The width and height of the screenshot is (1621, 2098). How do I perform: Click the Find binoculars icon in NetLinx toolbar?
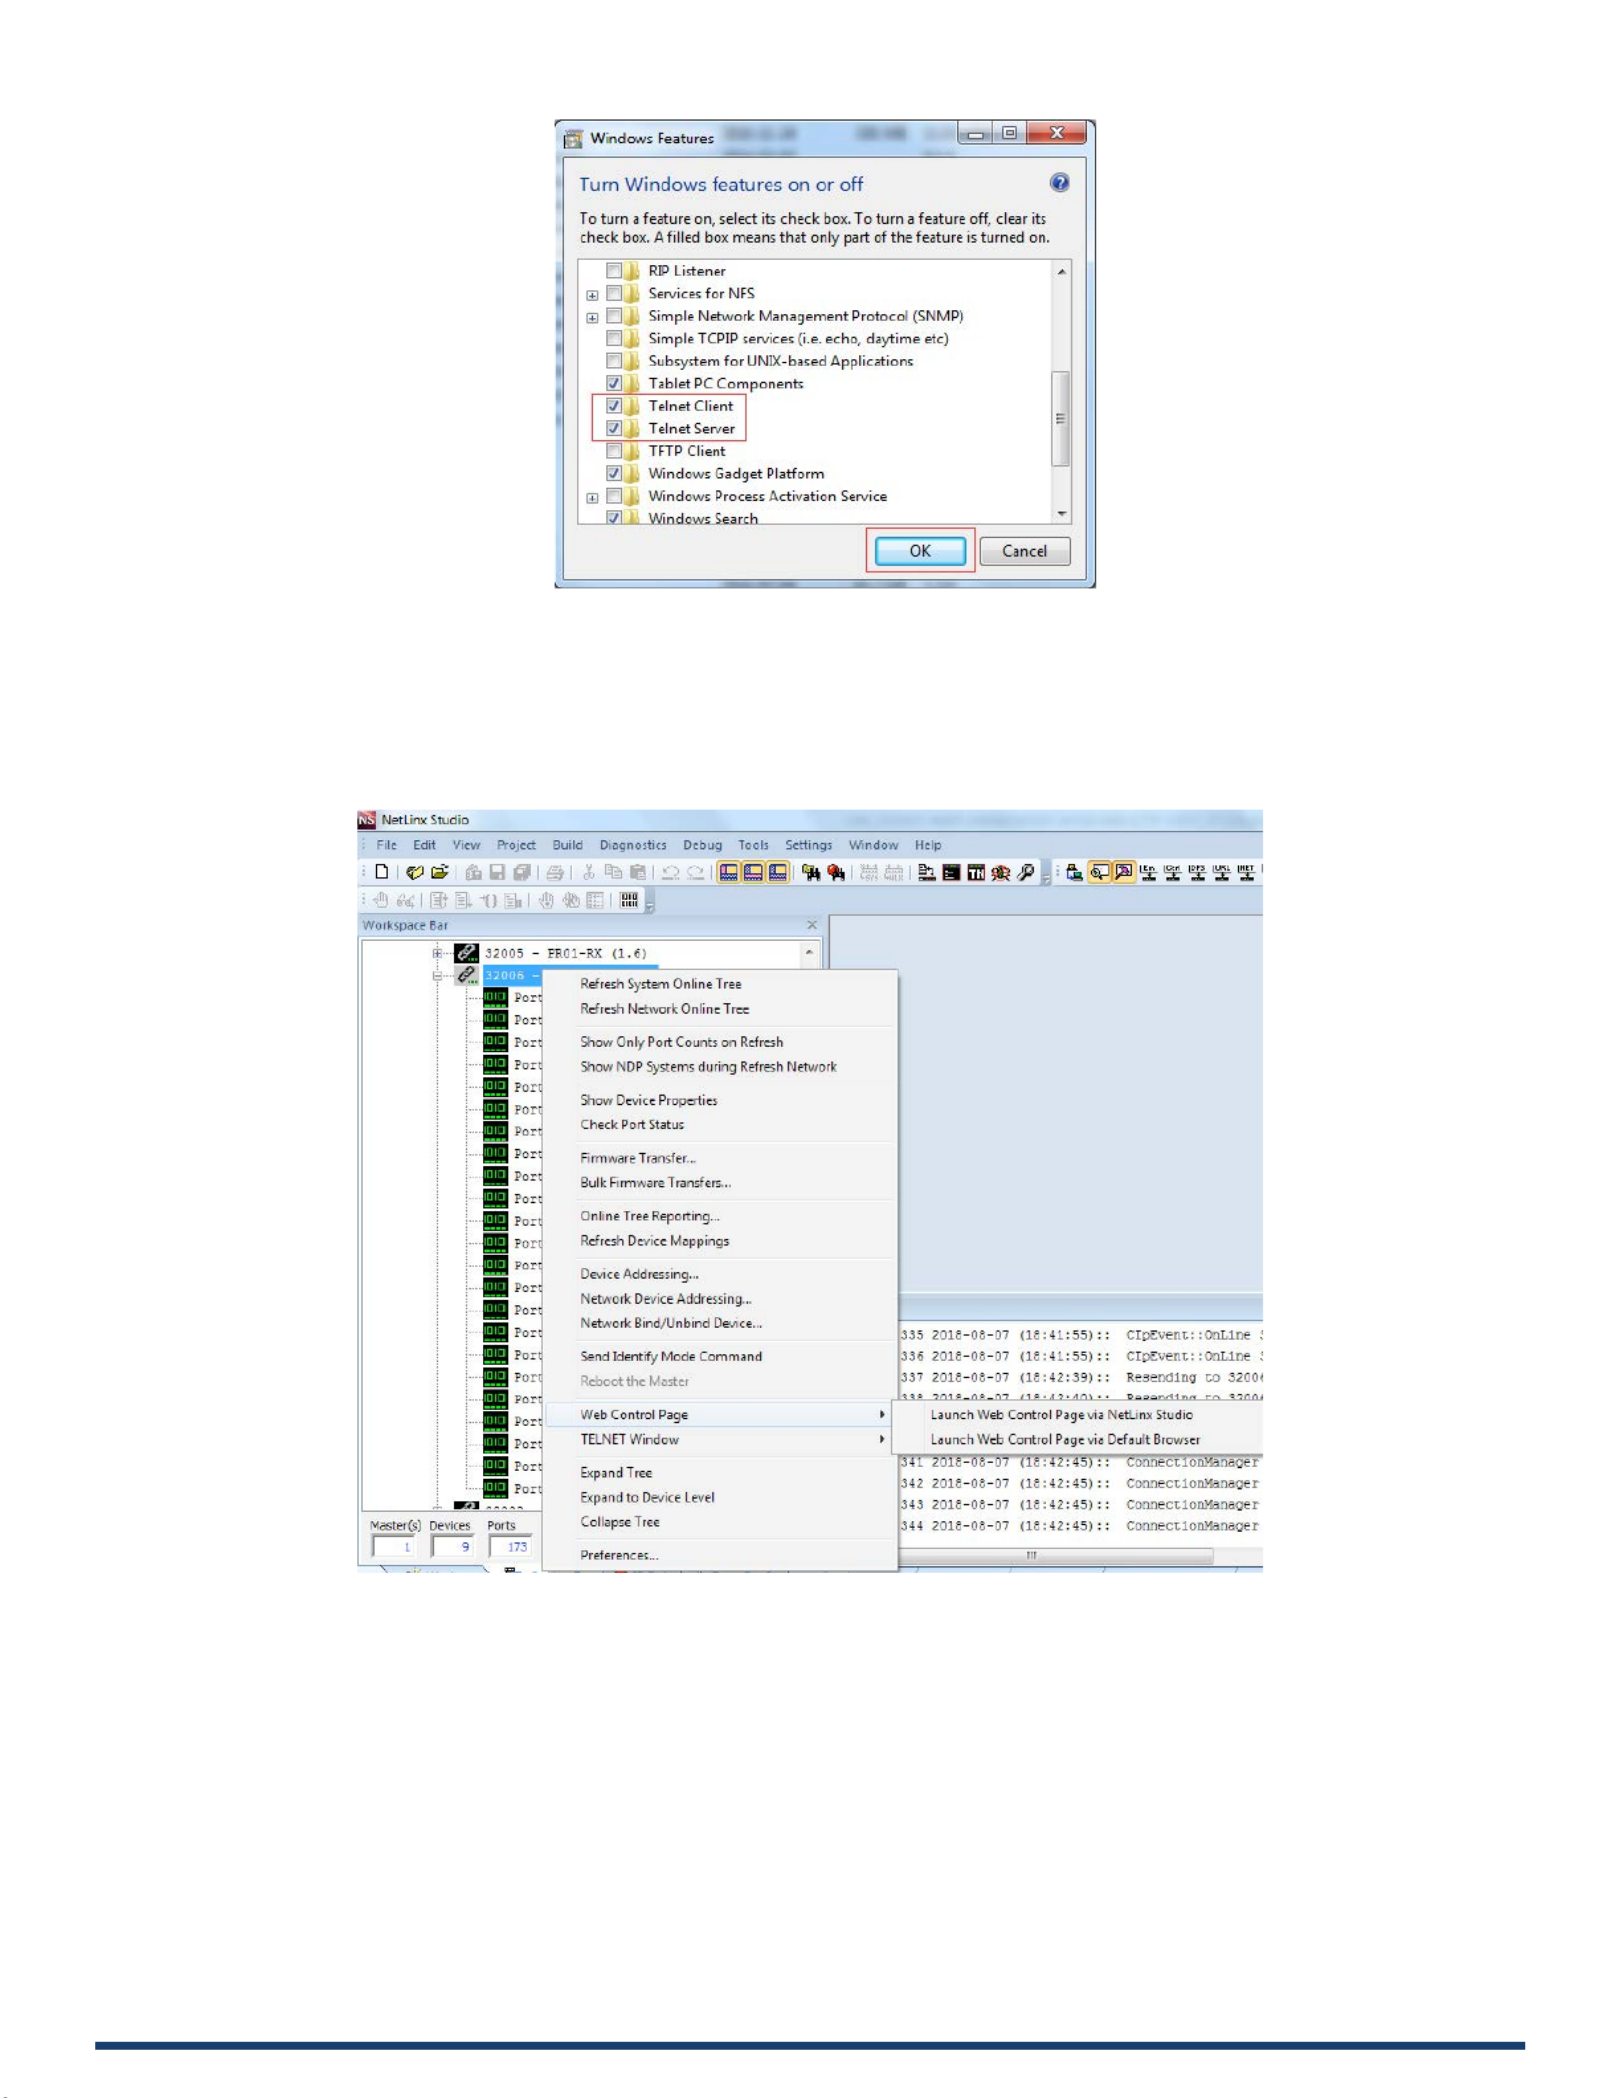pos(811,872)
